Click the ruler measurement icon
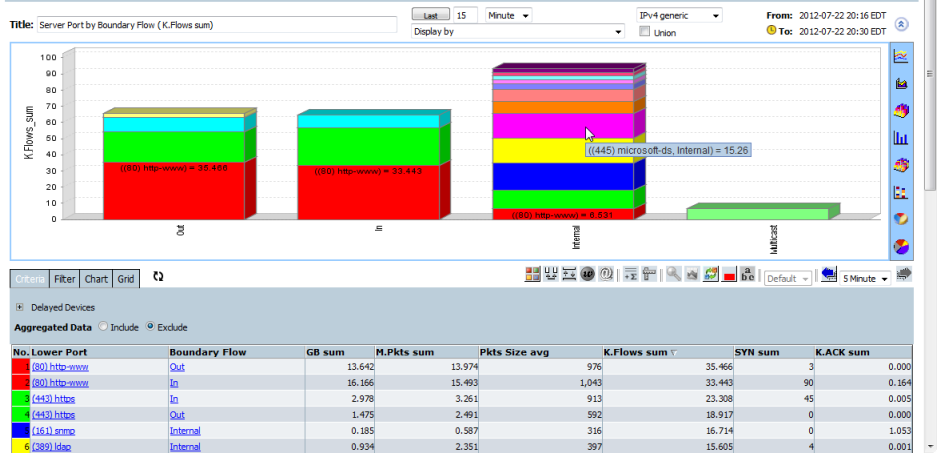 pos(648,275)
